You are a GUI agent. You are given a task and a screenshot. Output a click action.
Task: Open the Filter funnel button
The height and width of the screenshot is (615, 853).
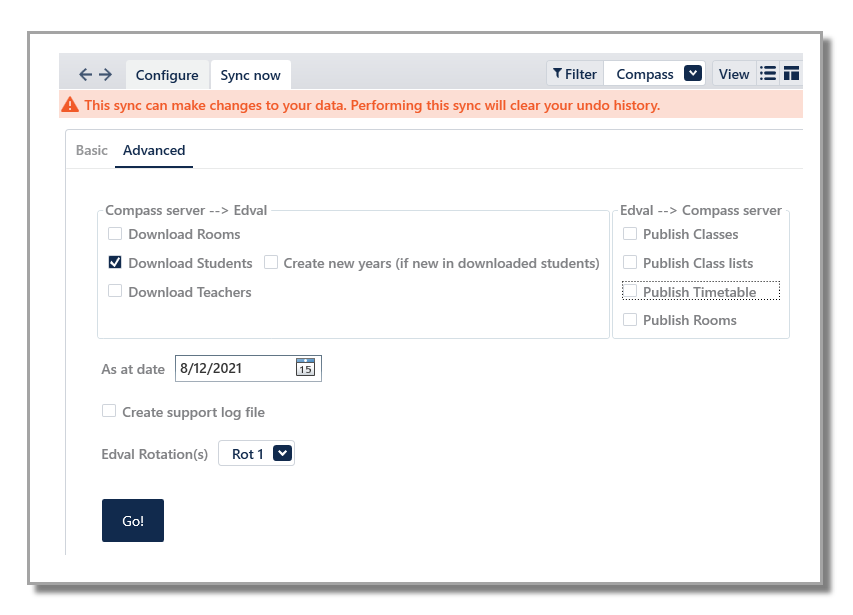(575, 74)
